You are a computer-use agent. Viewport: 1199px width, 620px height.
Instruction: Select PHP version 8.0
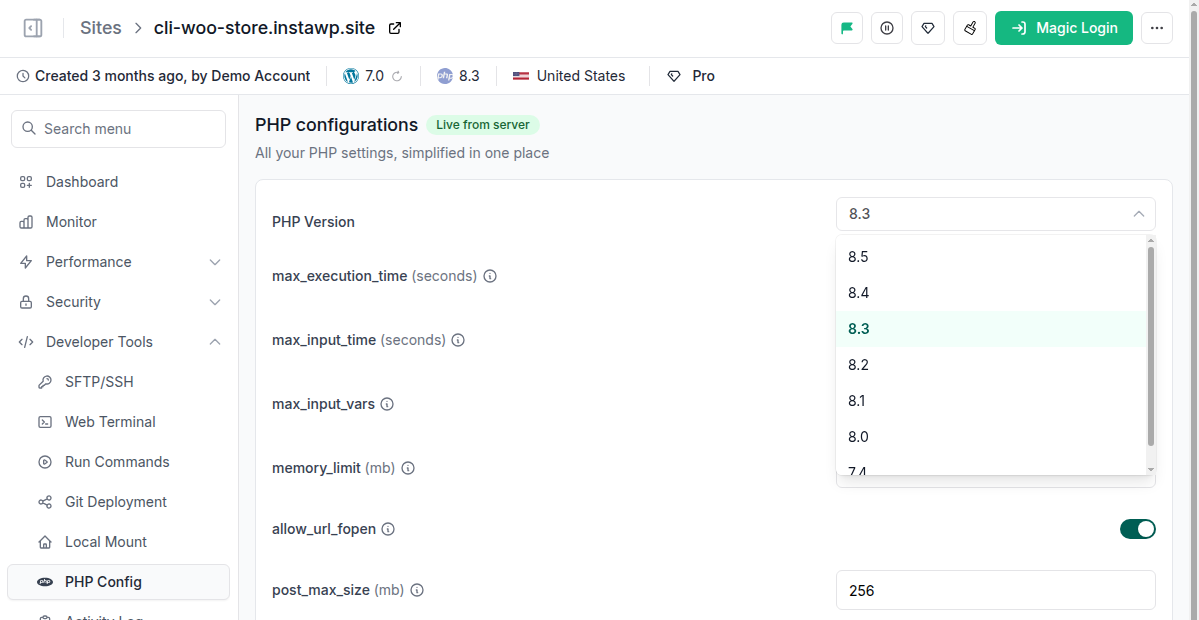[x=991, y=437]
